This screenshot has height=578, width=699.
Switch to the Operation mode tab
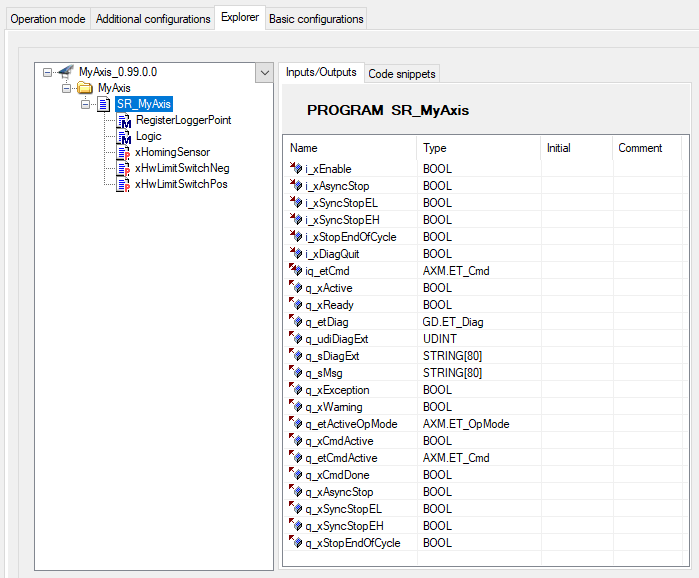[x=48, y=19]
